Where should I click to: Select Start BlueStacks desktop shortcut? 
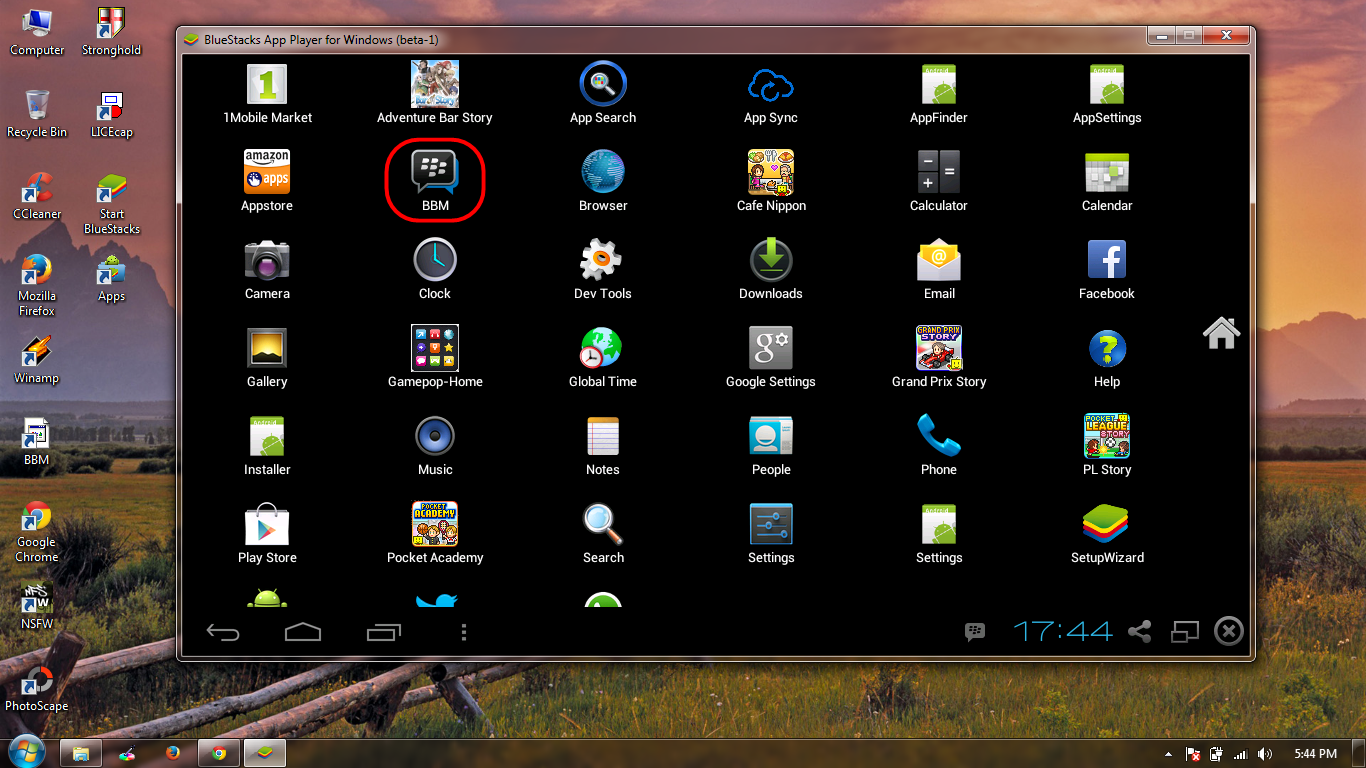[111, 204]
